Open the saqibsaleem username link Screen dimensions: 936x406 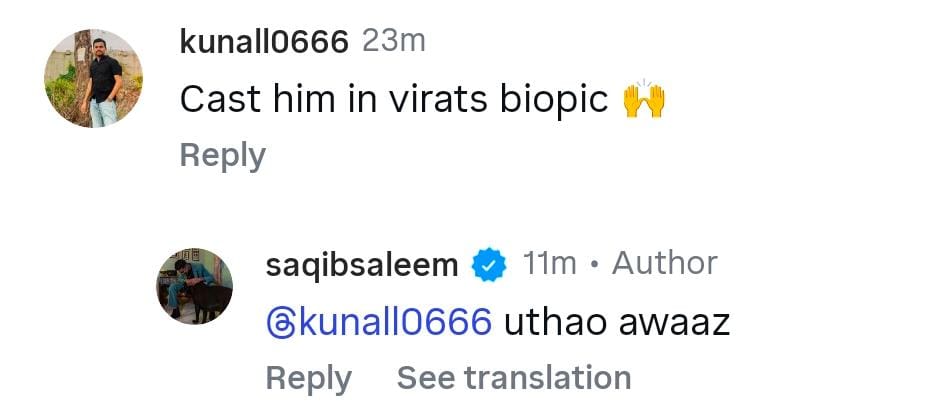pos(362,264)
